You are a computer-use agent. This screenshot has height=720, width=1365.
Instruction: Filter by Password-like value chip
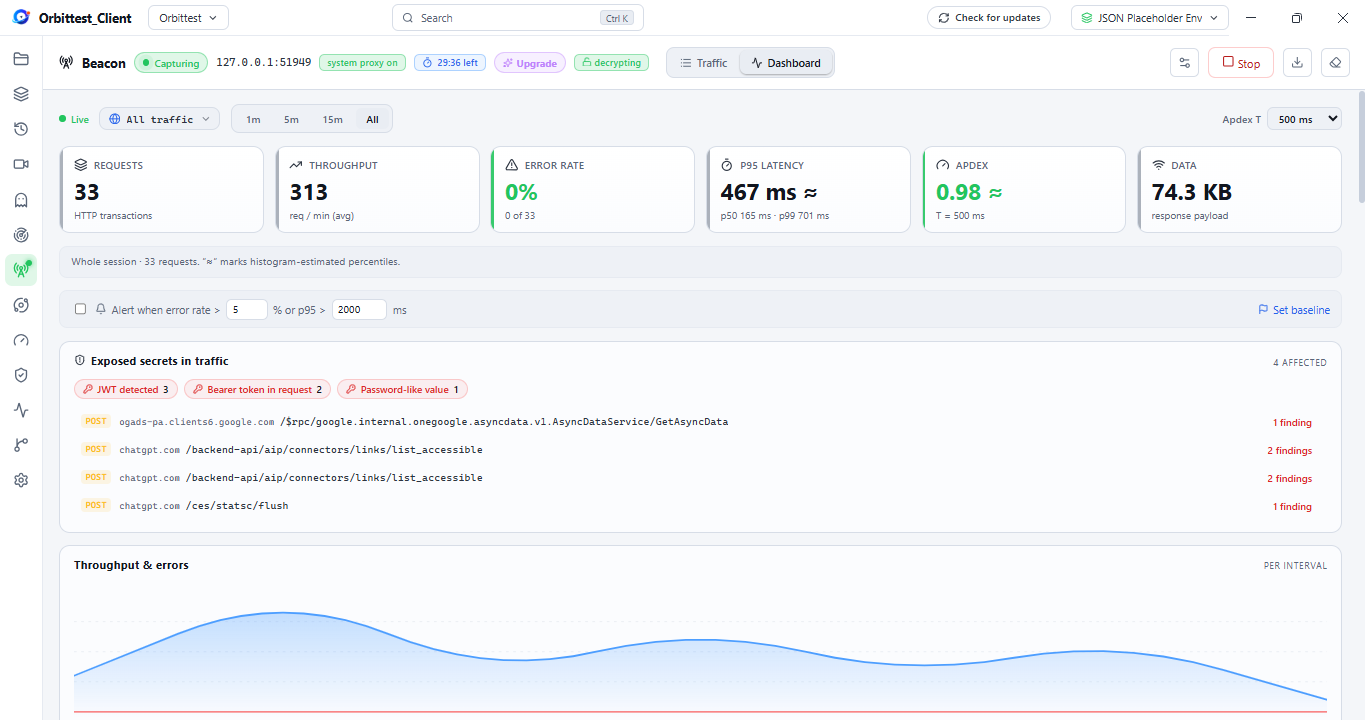(x=402, y=389)
